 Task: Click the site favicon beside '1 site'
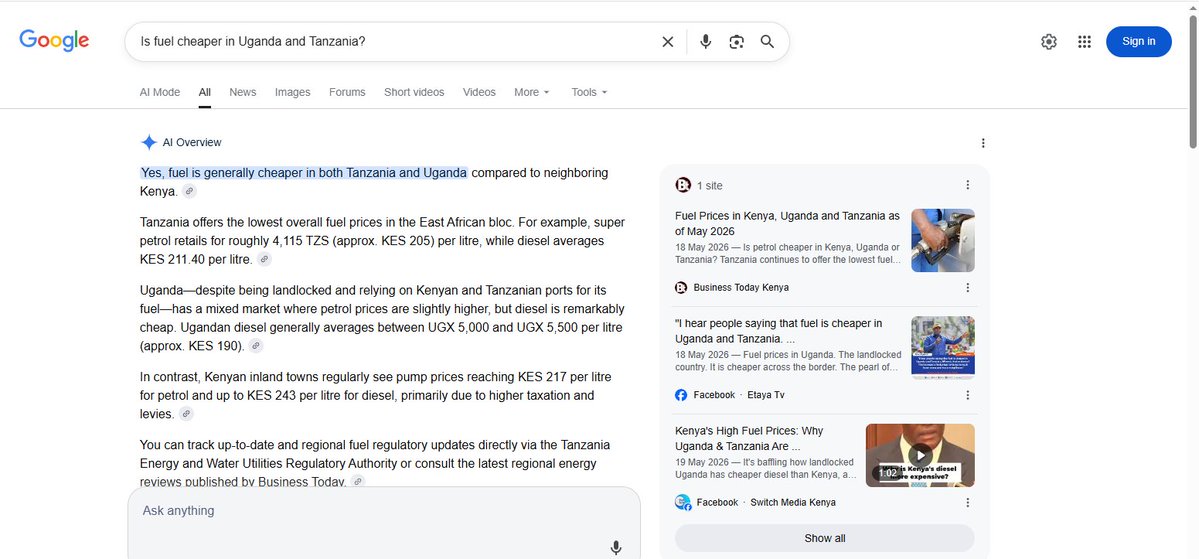coord(683,185)
